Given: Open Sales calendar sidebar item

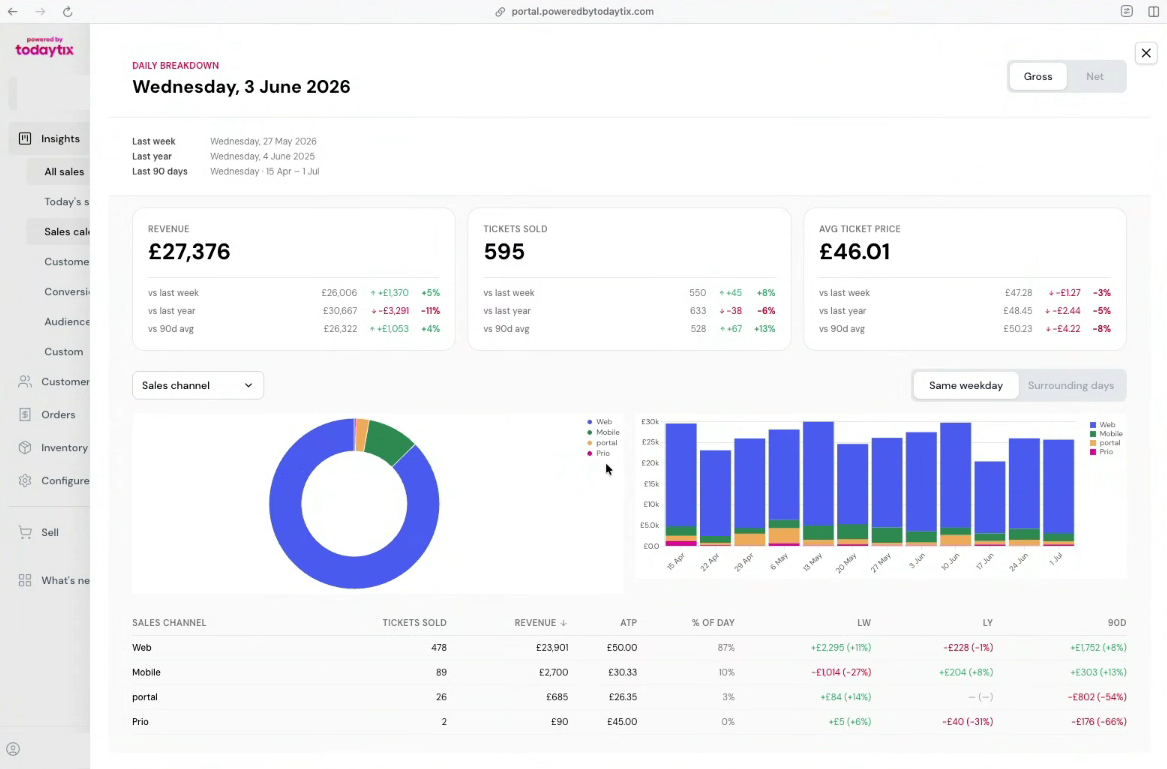Looking at the screenshot, I should pos(58,232).
